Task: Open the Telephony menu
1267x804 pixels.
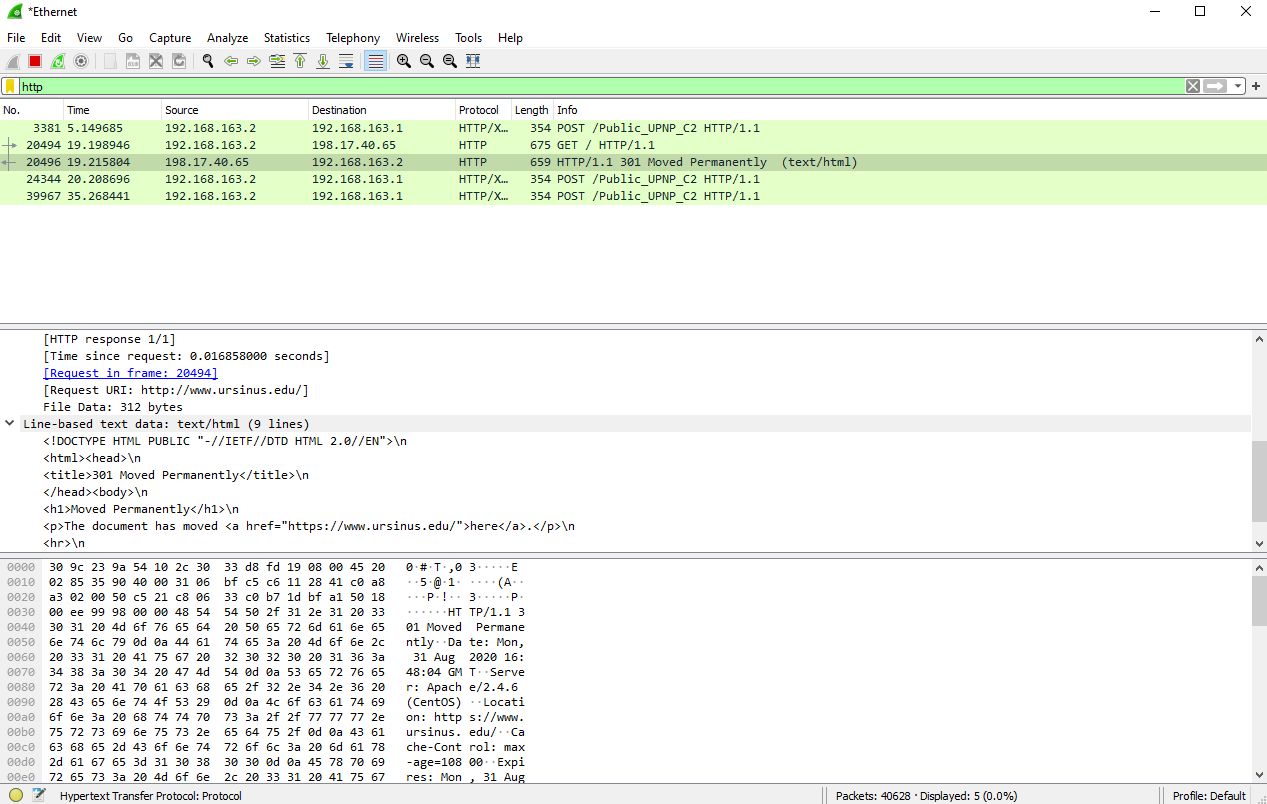Action: click(x=353, y=38)
